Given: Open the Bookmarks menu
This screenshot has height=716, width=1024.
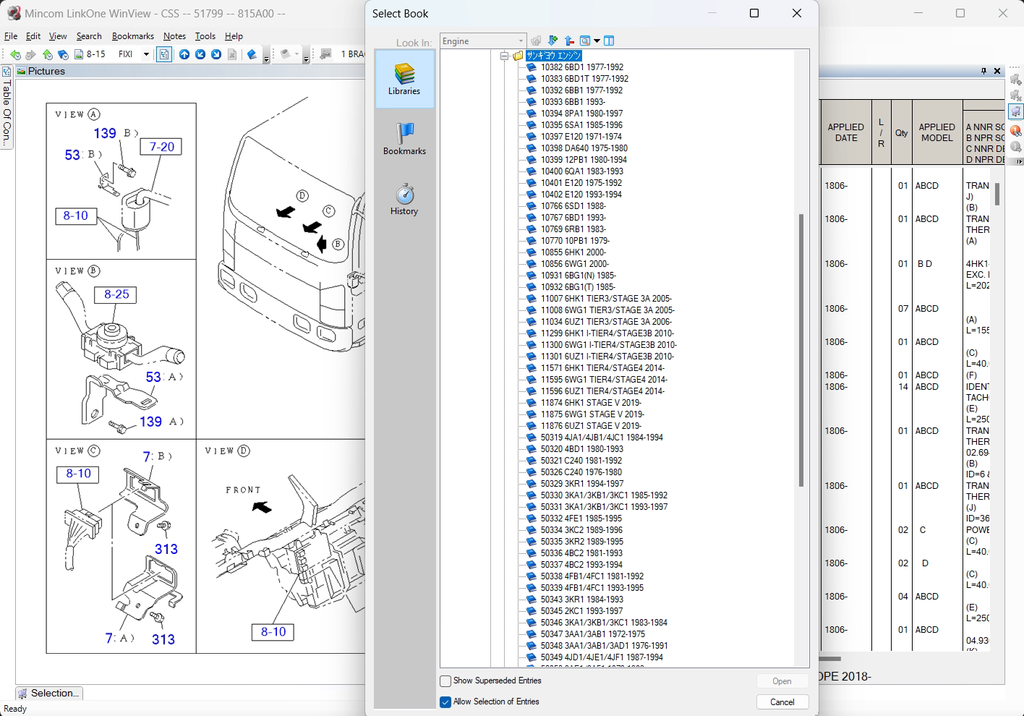Looking at the screenshot, I should [x=133, y=36].
